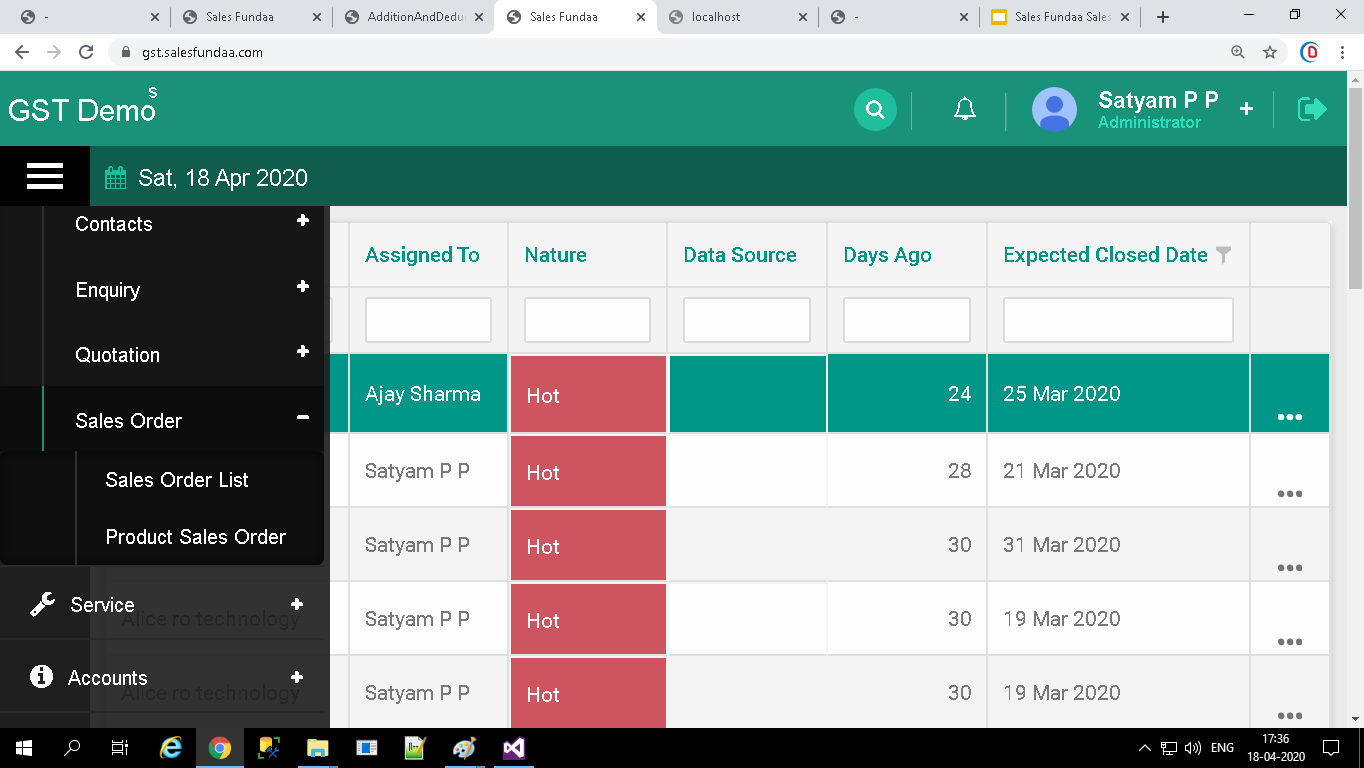
Task: Click the Service wrench icon
Action: coord(42,604)
